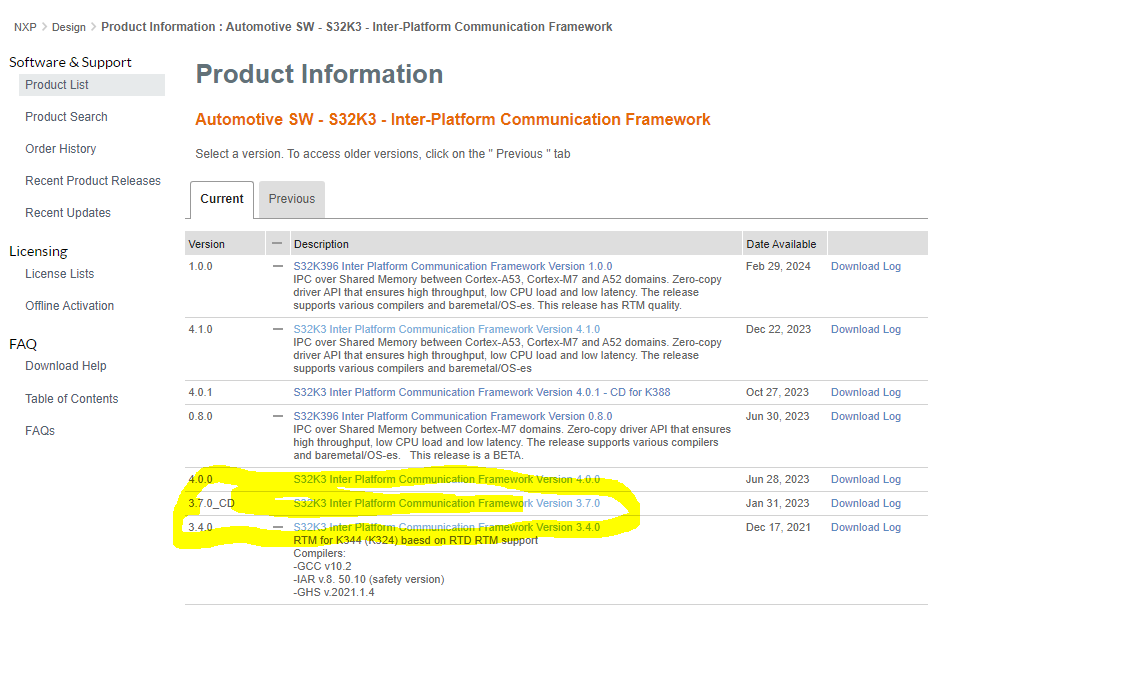
Task: View Download Log for Jun 28, 2023
Action: tap(866, 479)
